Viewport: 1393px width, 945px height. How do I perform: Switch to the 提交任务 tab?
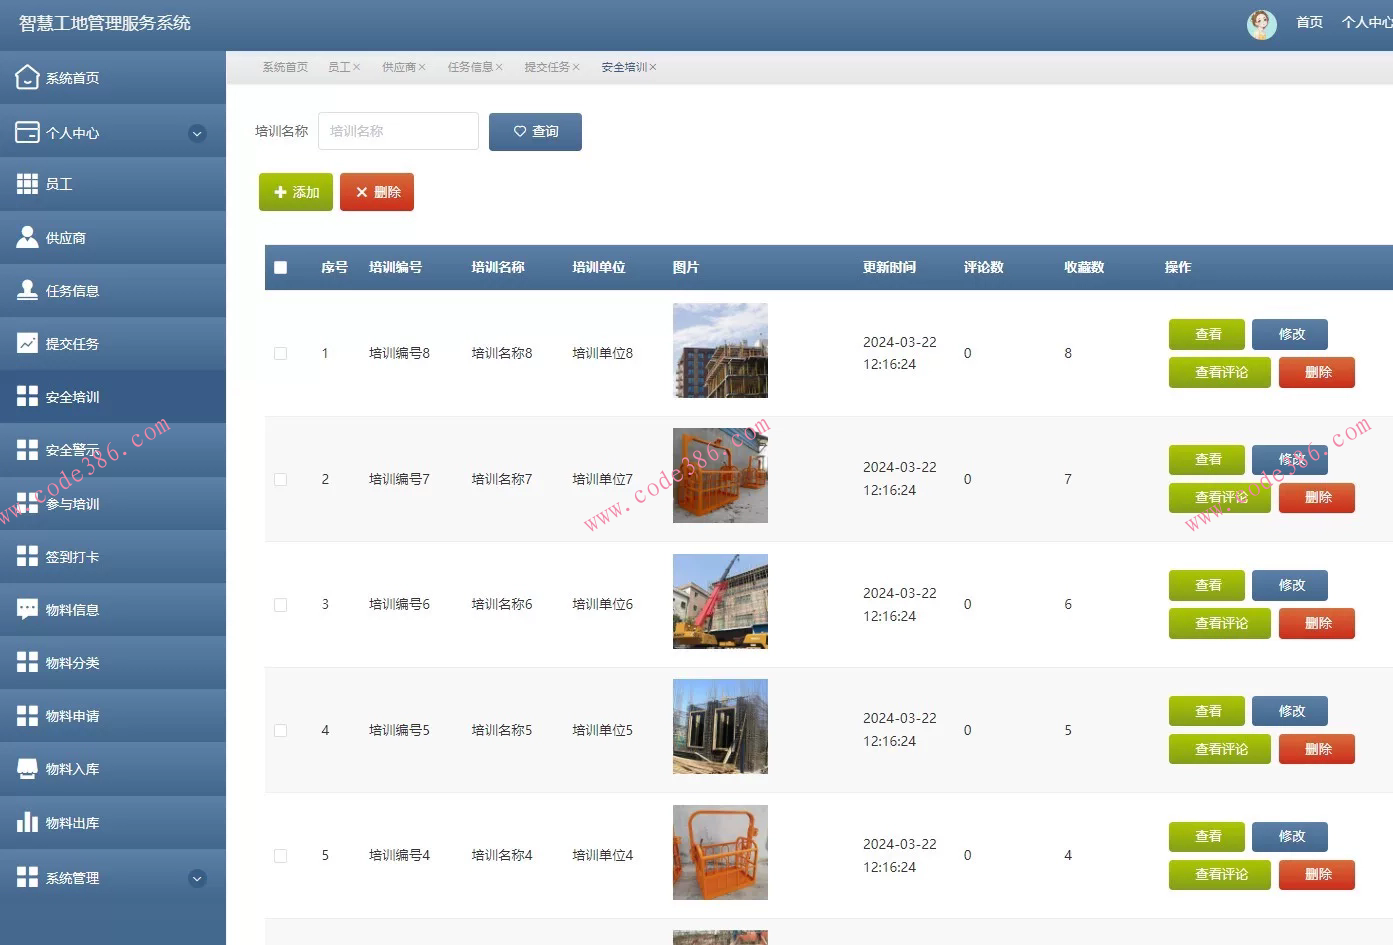click(547, 66)
